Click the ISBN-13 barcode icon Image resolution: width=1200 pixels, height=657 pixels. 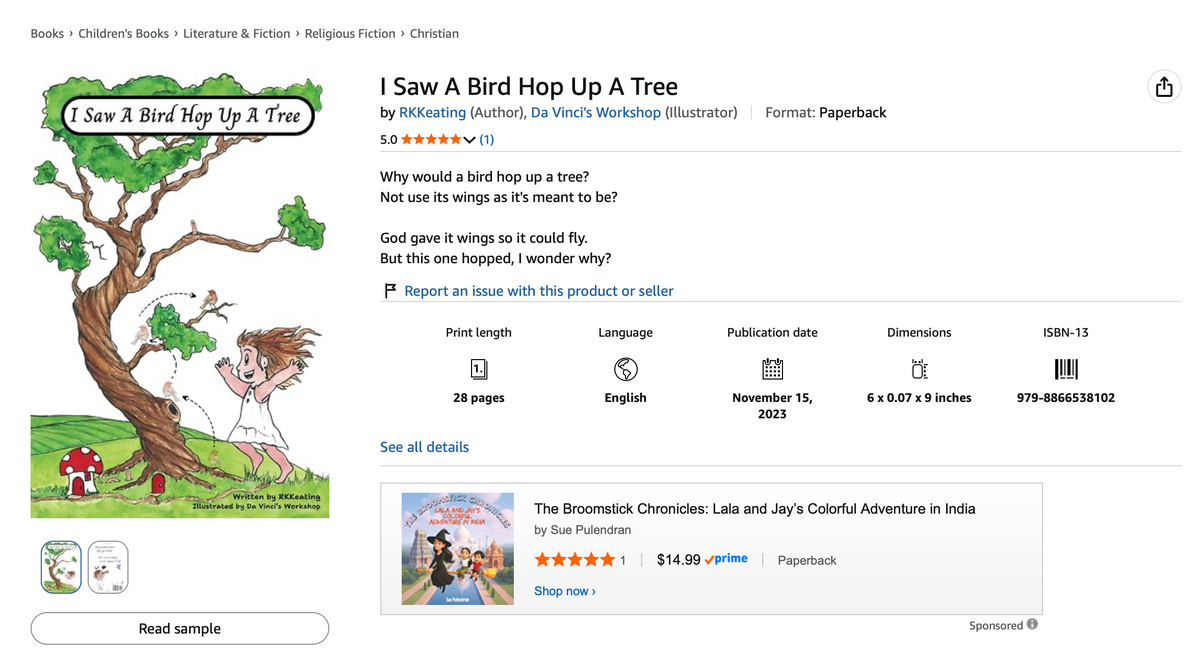pyautogui.click(x=1066, y=369)
